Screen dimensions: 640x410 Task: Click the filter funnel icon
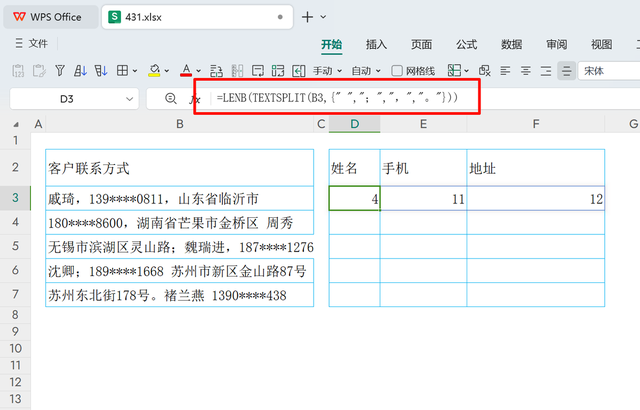60,71
